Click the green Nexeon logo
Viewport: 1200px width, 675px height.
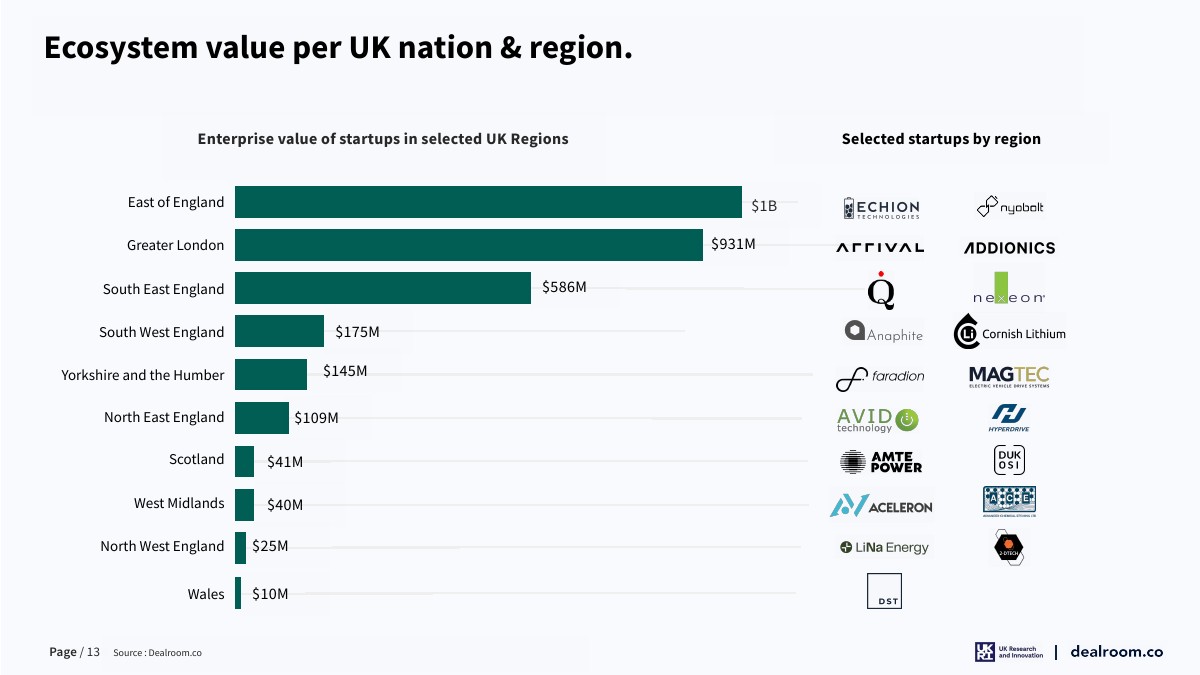pyautogui.click(x=1009, y=288)
